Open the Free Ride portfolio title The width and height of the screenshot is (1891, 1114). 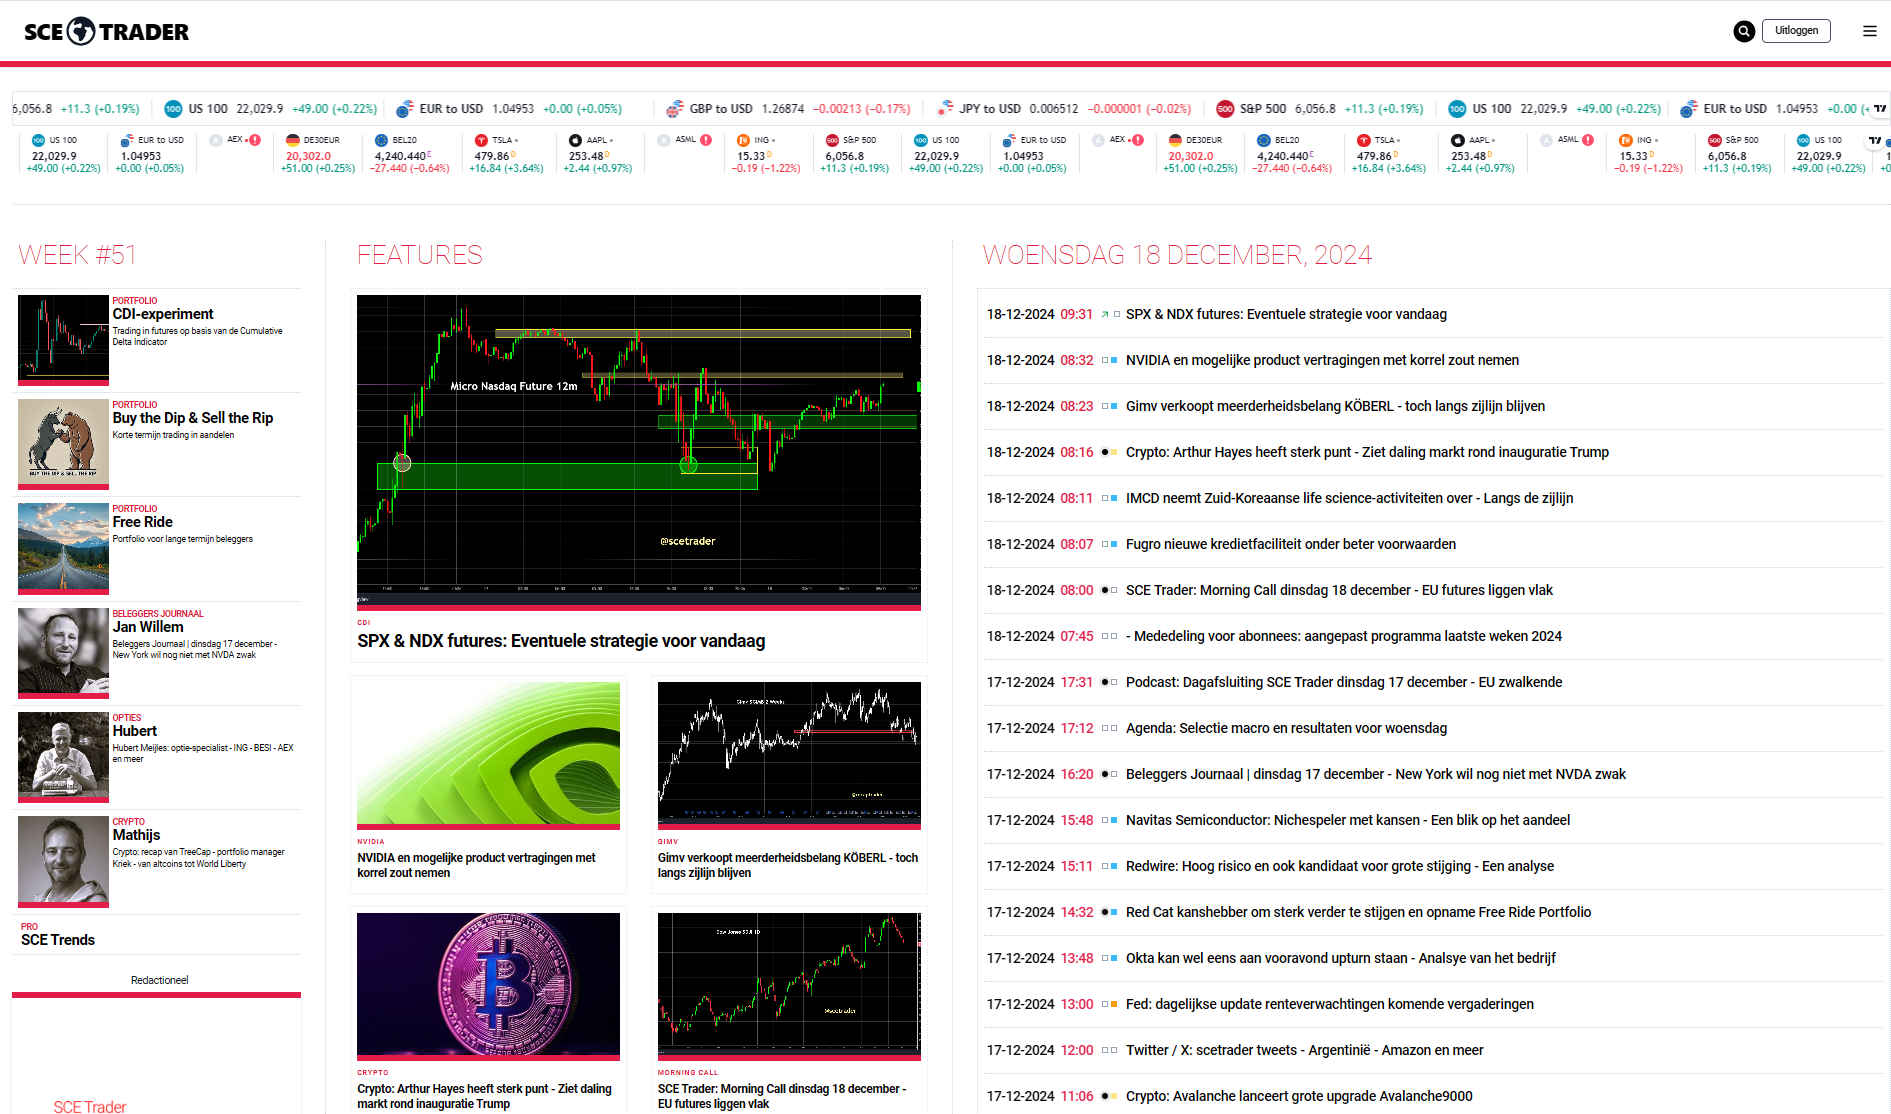[x=143, y=522]
